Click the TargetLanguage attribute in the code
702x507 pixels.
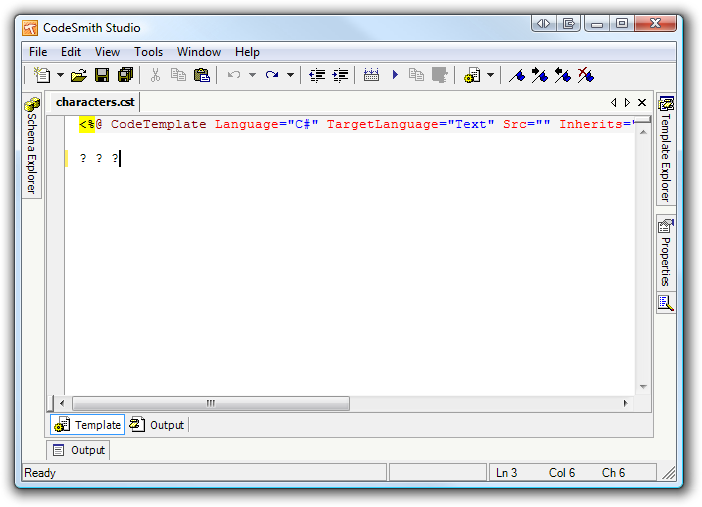383,124
